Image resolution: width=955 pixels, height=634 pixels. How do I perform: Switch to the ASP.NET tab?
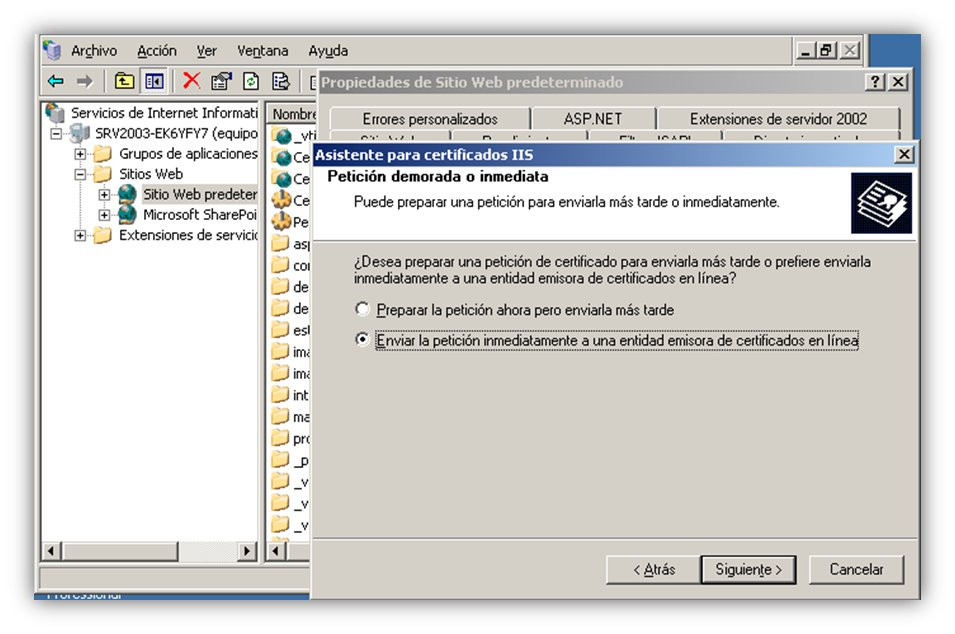(593, 118)
